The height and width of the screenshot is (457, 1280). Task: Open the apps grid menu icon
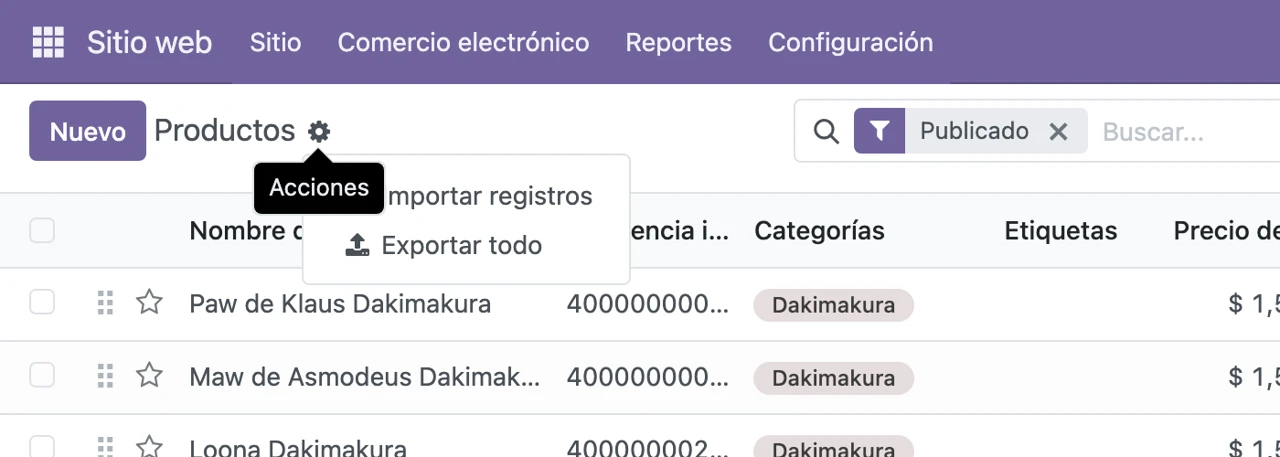(48, 42)
